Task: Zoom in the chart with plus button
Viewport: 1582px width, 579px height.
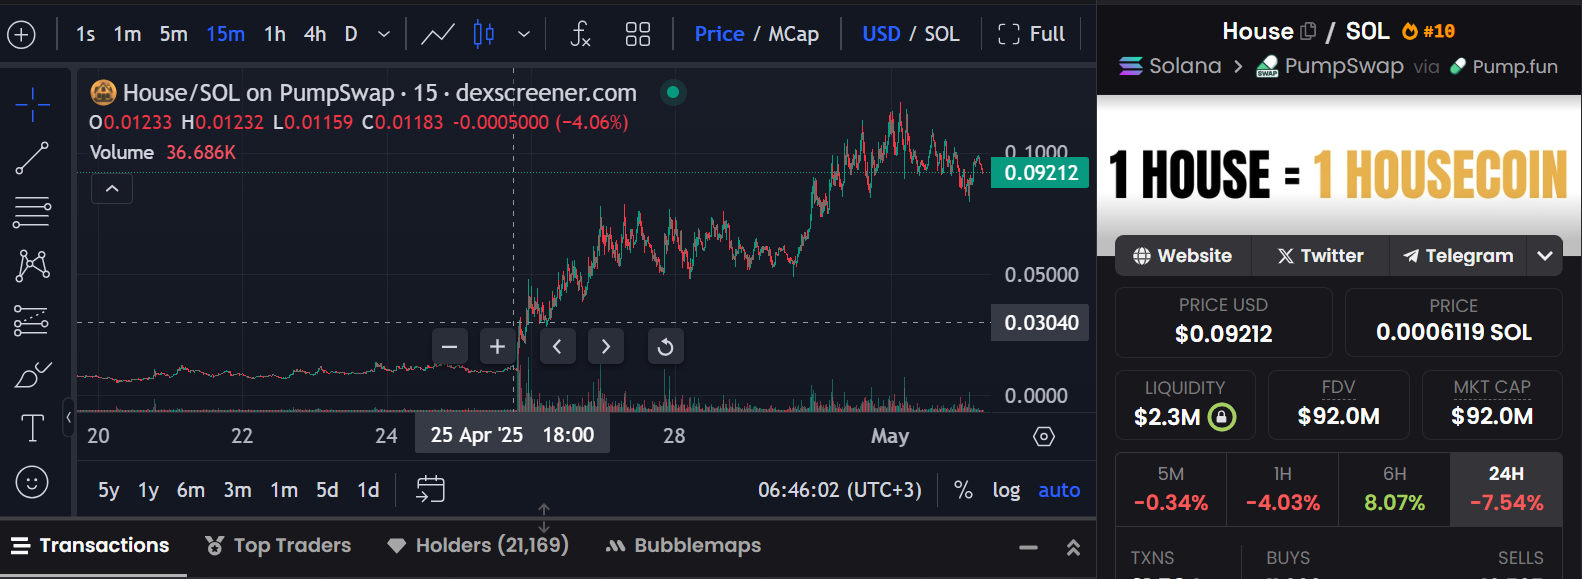Action: [x=497, y=347]
